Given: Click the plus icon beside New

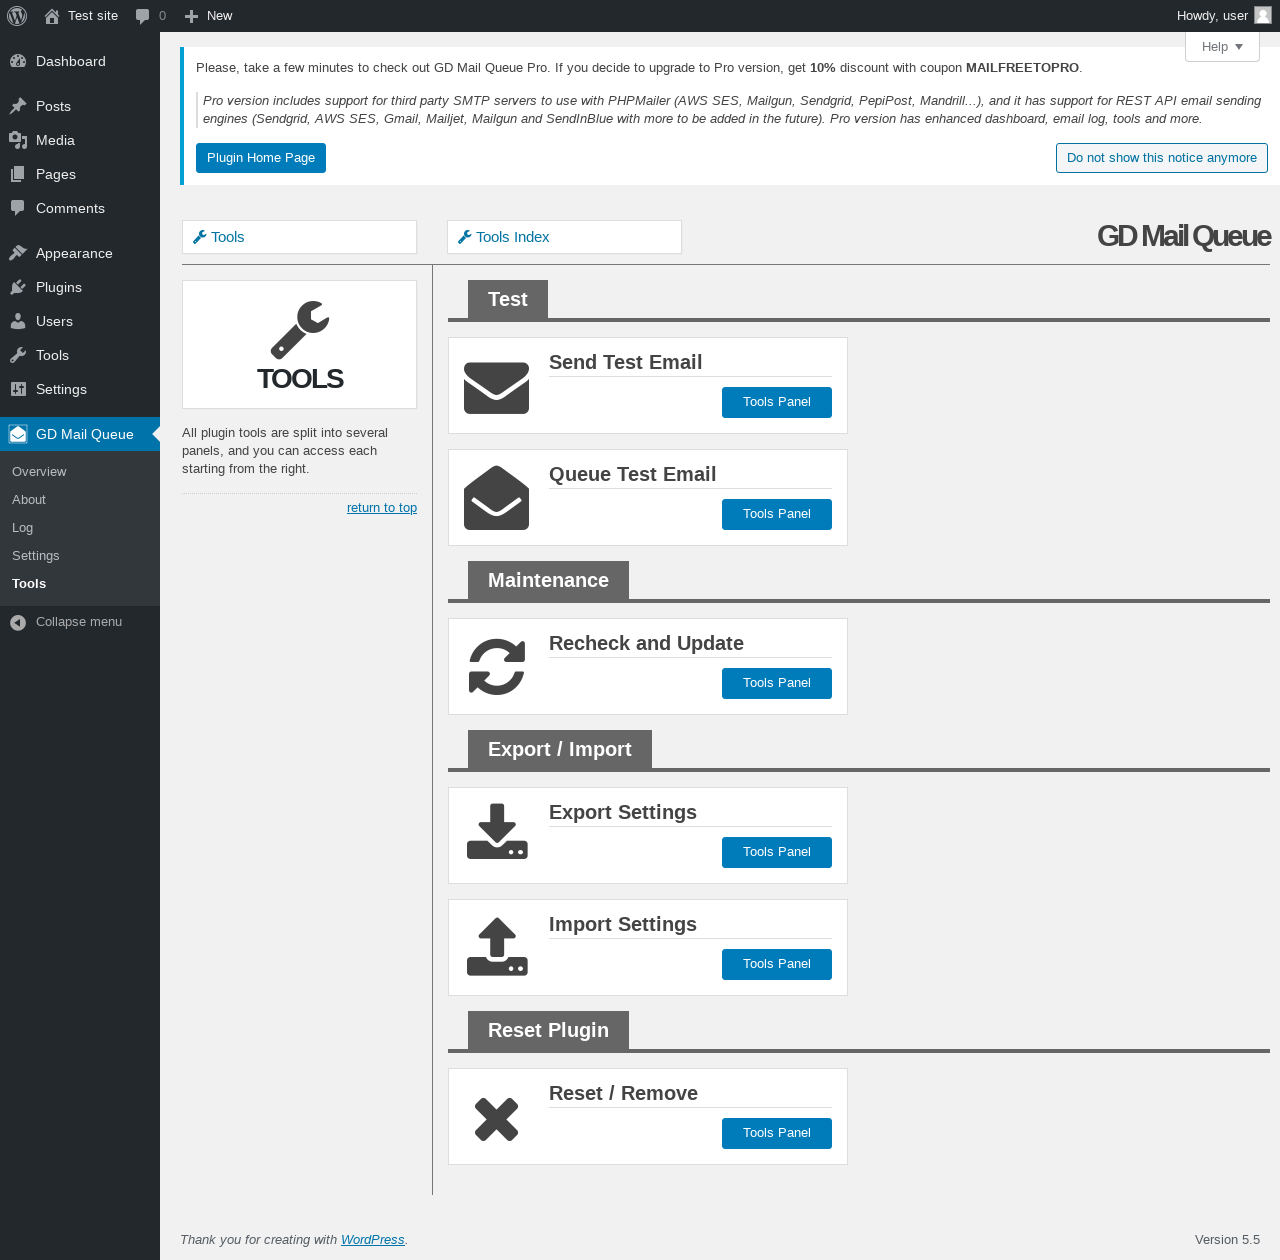Looking at the screenshot, I should coord(192,16).
